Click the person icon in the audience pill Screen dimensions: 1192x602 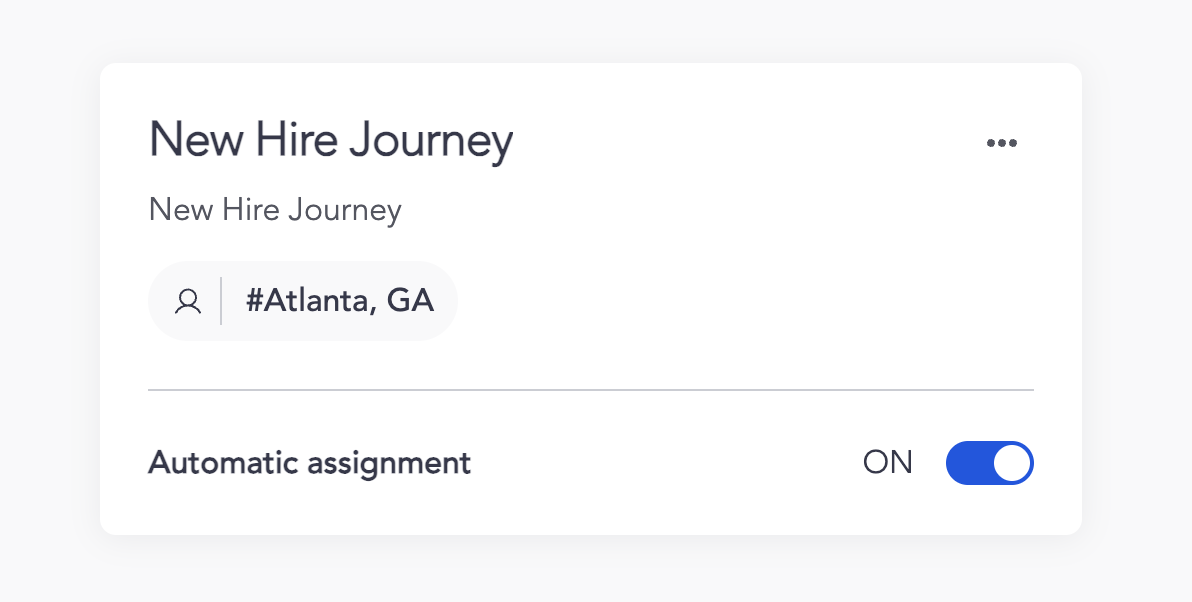click(x=188, y=301)
